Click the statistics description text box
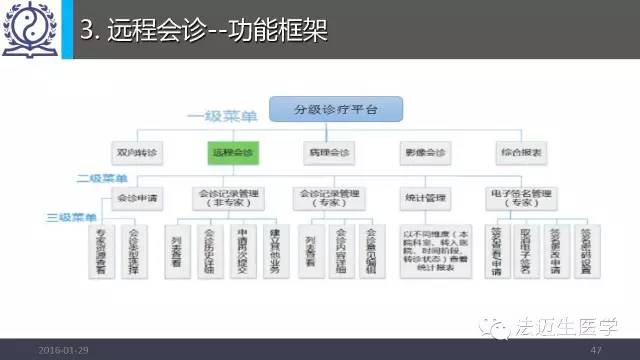The height and width of the screenshot is (360, 640). [436, 251]
